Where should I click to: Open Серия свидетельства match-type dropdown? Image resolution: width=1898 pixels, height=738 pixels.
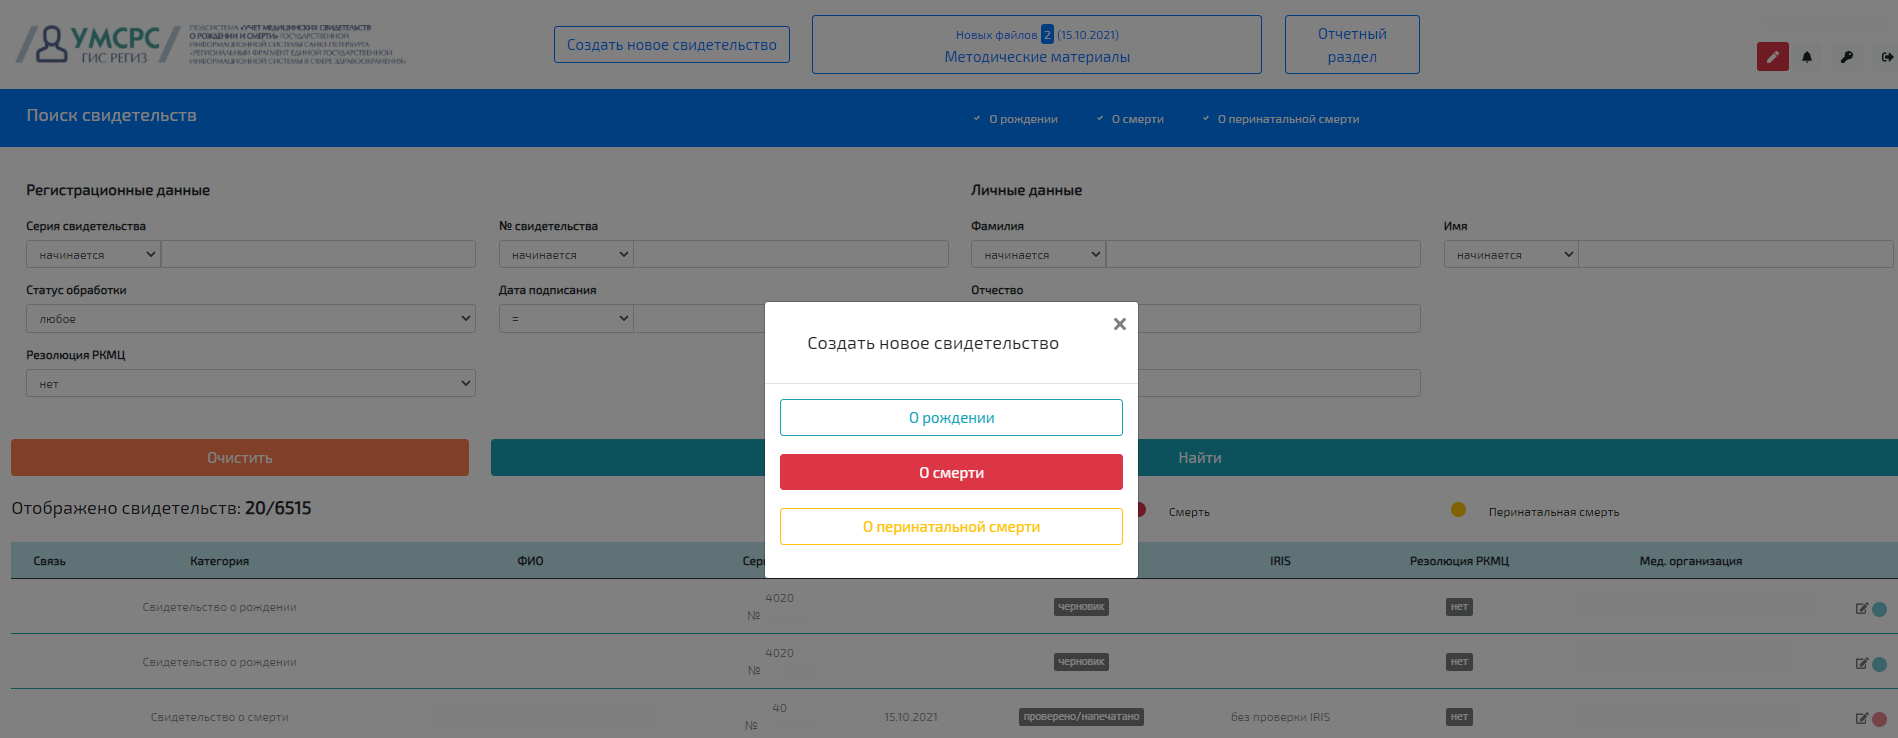[93, 254]
